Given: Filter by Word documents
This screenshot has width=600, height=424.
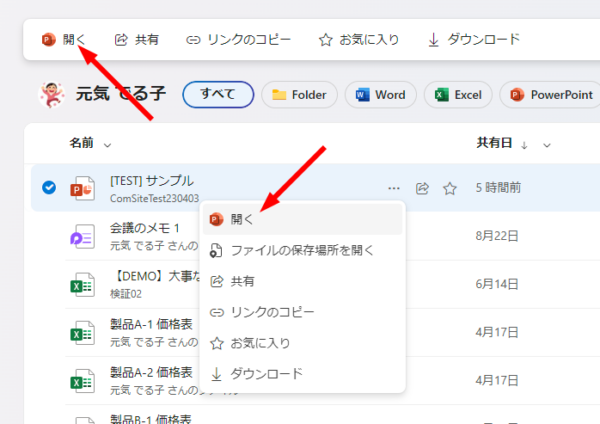Looking at the screenshot, I should 380,95.
